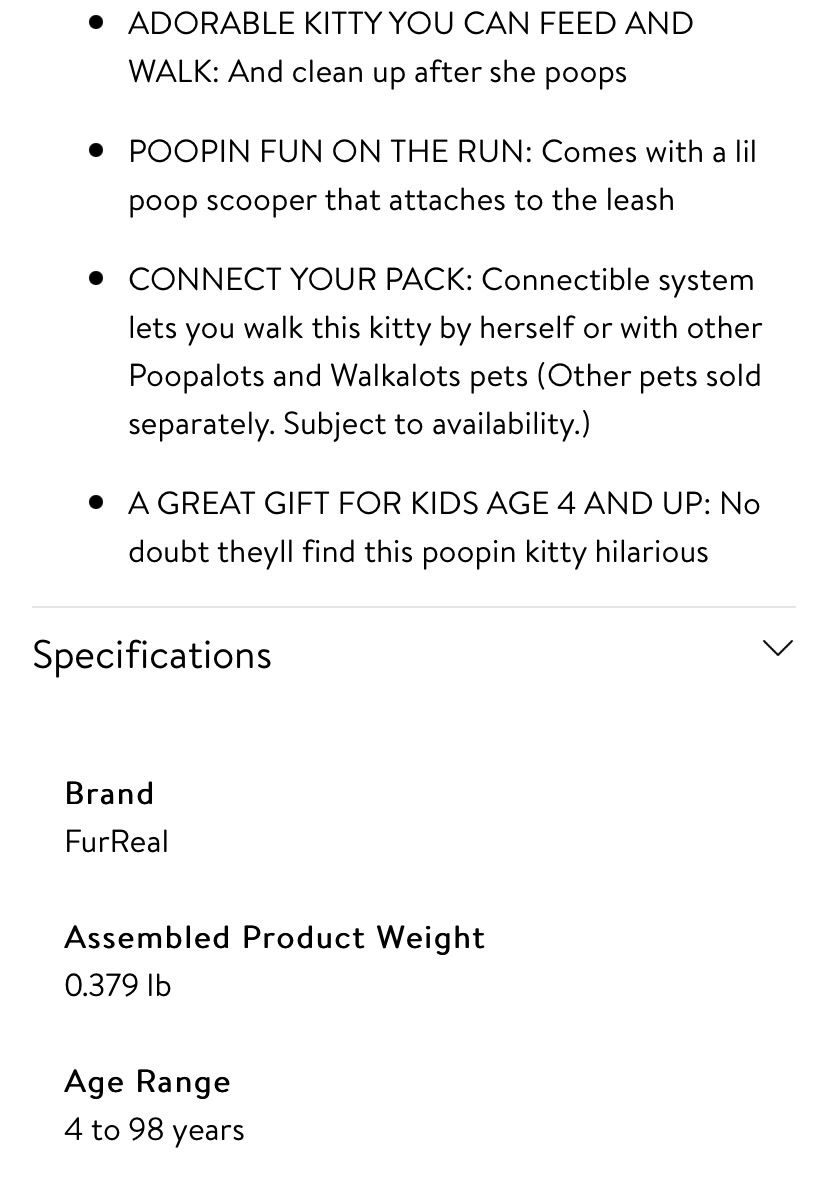Click the Assembled Product Weight label
The height and width of the screenshot is (1189, 828).
coord(274,938)
